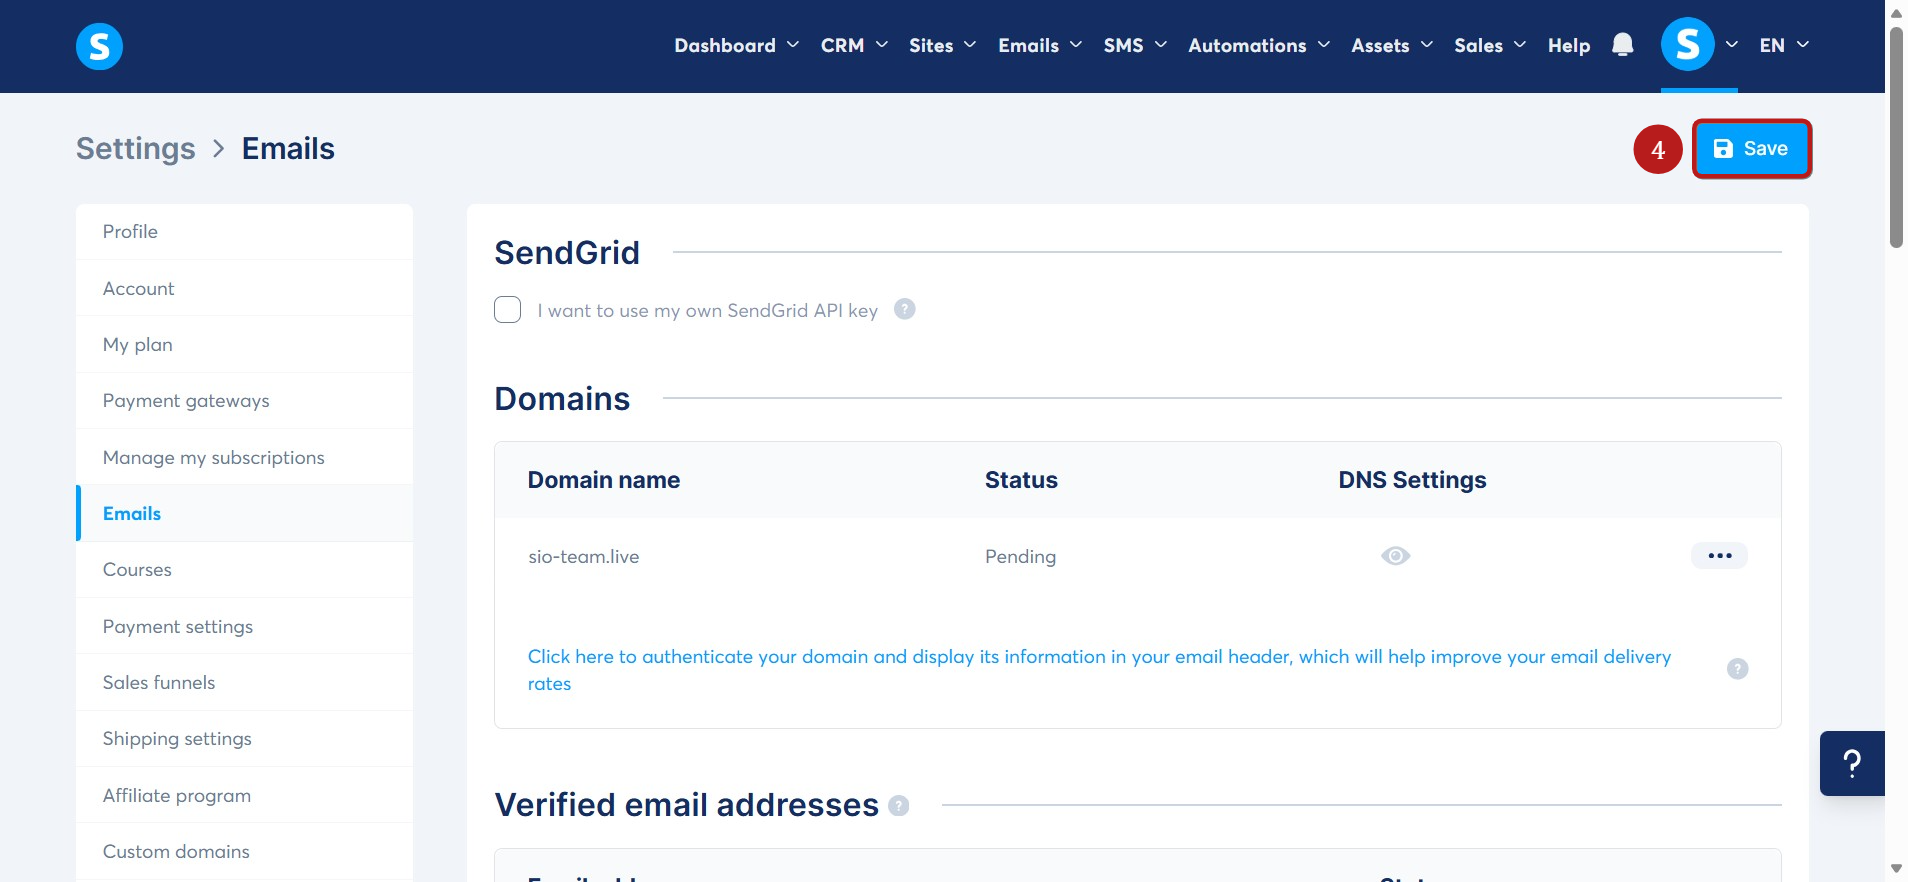Open Manage my subscriptions
This screenshot has width=1908, height=882.
[244, 457]
